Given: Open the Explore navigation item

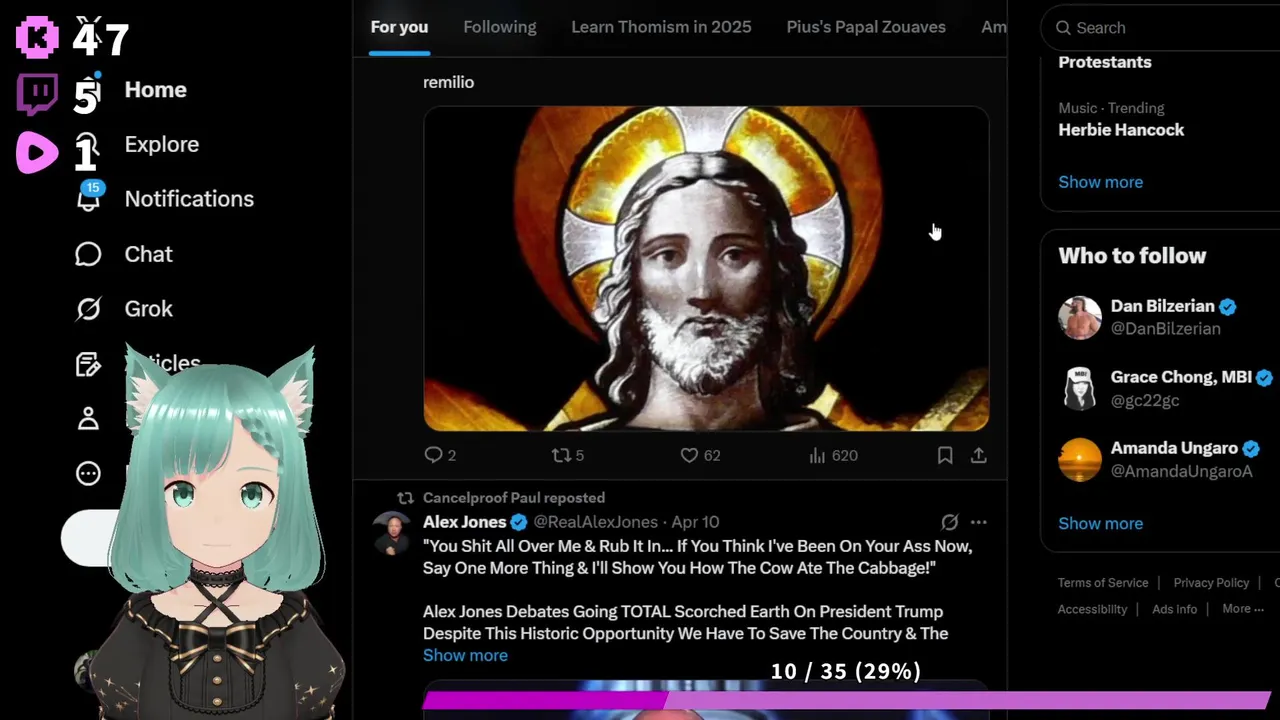Looking at the screenshot, I should (x=161, y=144).
